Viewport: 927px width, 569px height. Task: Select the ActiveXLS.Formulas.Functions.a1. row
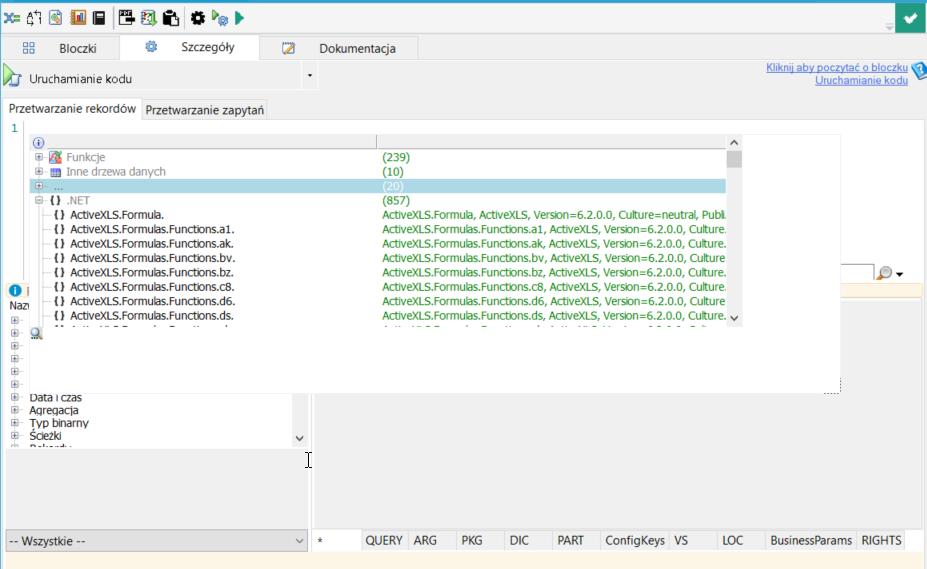click(378, 229)
